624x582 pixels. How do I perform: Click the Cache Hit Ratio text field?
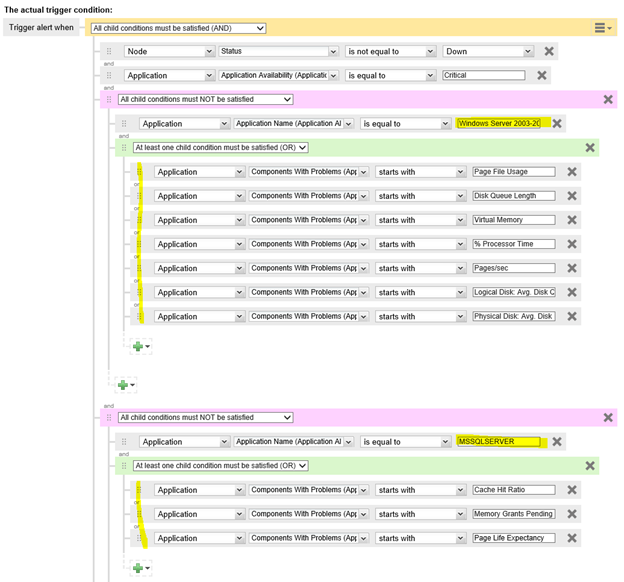point(514,490)
